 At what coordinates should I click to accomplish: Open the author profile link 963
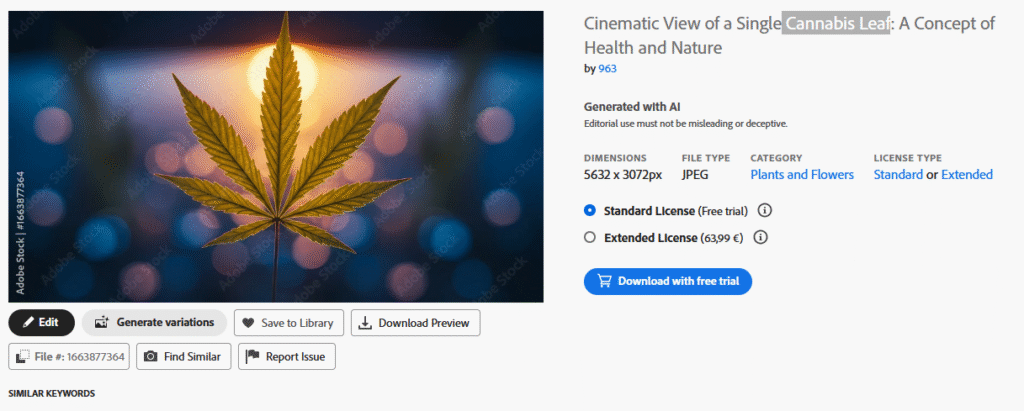(x=607, y=68)
